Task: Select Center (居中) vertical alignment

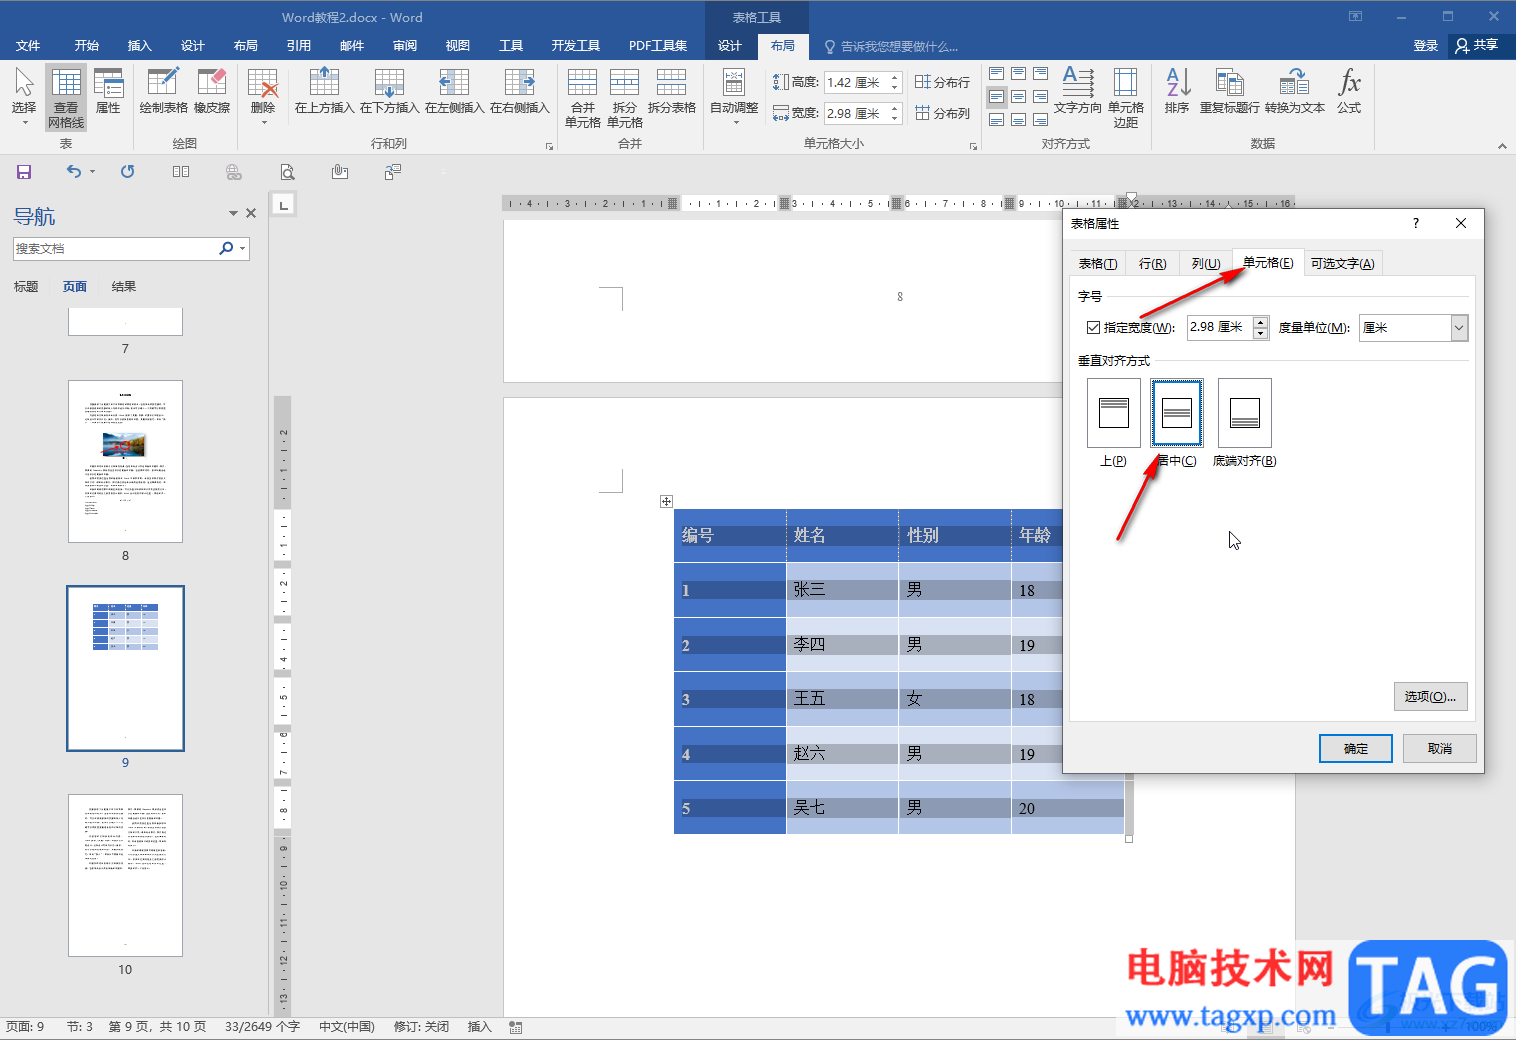Action: (1177, 413)
